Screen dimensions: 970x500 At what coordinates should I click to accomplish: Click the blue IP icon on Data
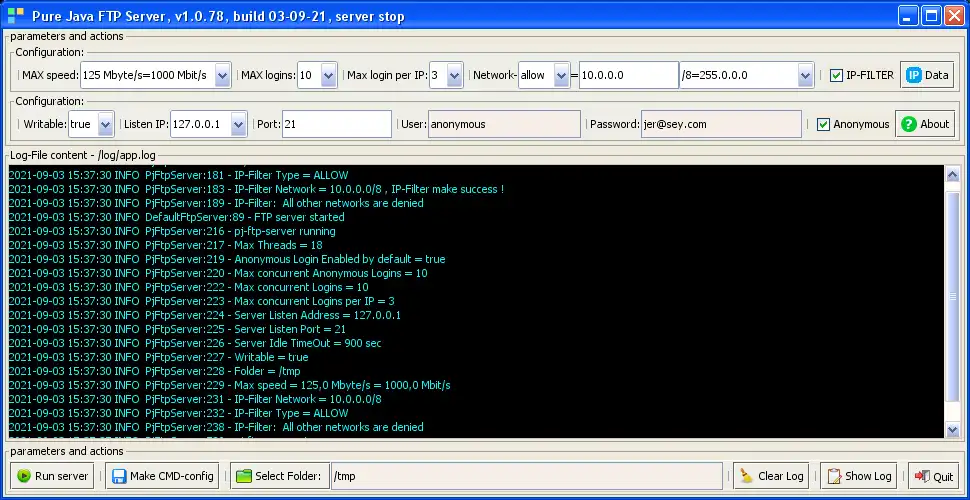tap(914, 75)
